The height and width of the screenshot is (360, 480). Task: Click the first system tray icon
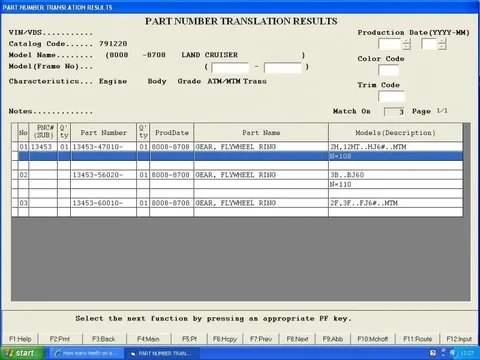[433, 353]
